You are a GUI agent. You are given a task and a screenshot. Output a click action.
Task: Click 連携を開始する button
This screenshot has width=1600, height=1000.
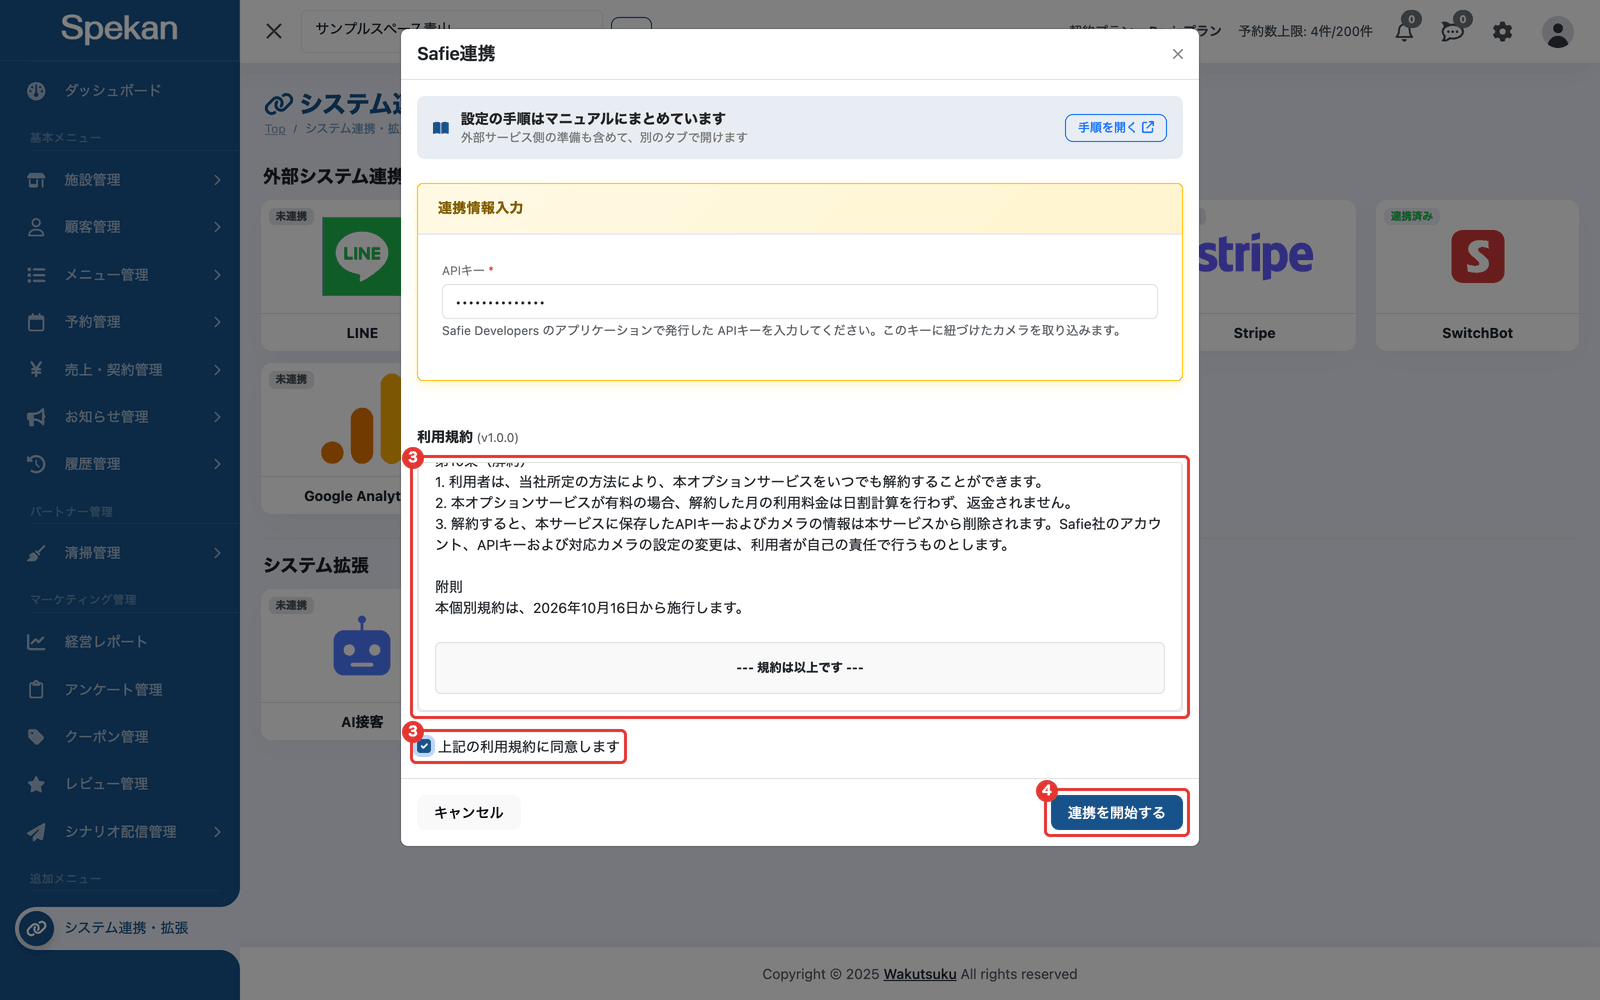tap(1116, 813)
